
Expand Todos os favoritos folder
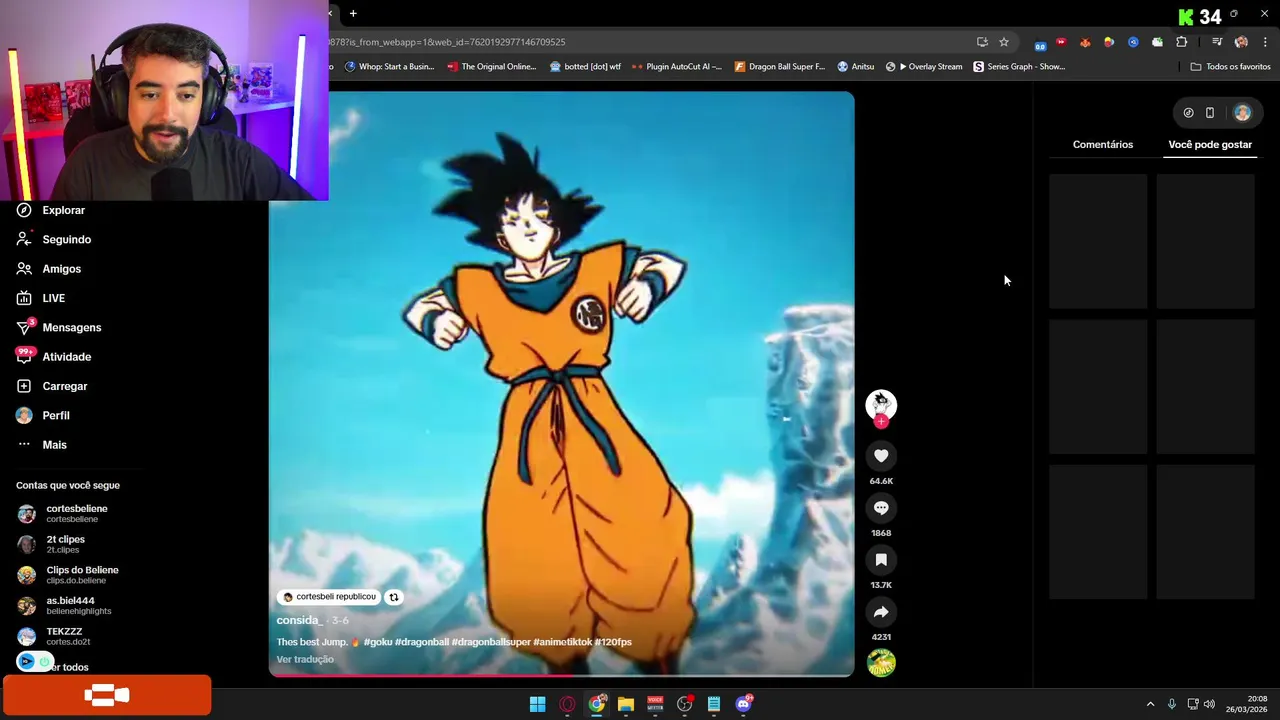(1230, 67)
